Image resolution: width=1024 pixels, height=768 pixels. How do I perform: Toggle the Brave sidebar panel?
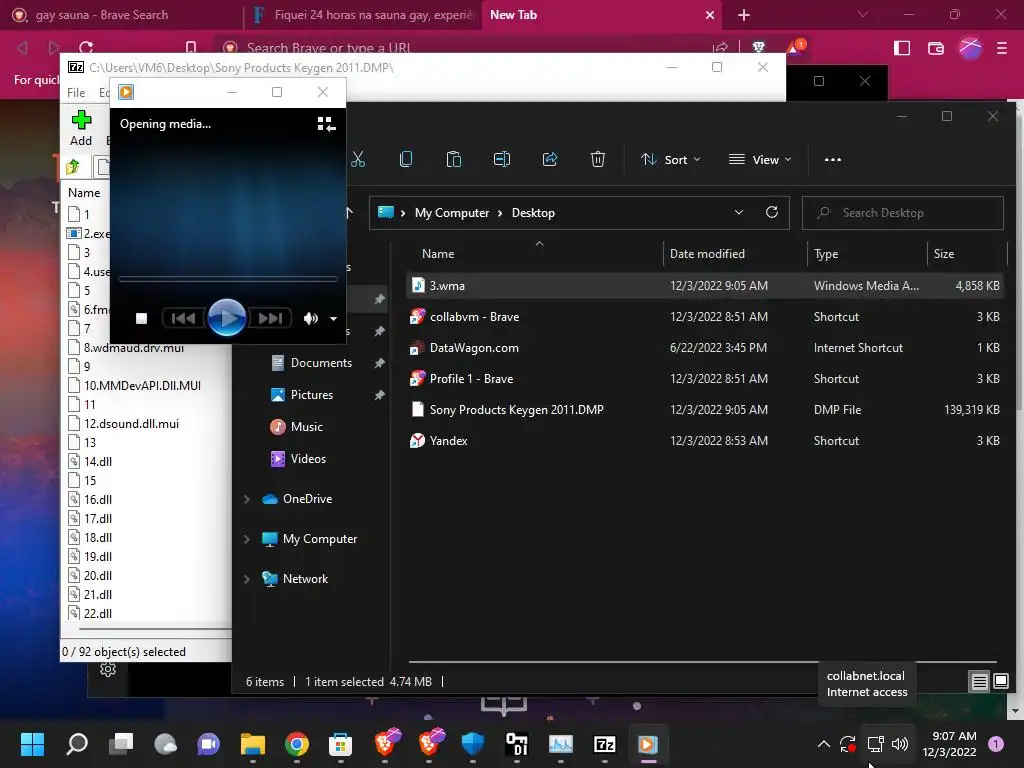(902, 48)
